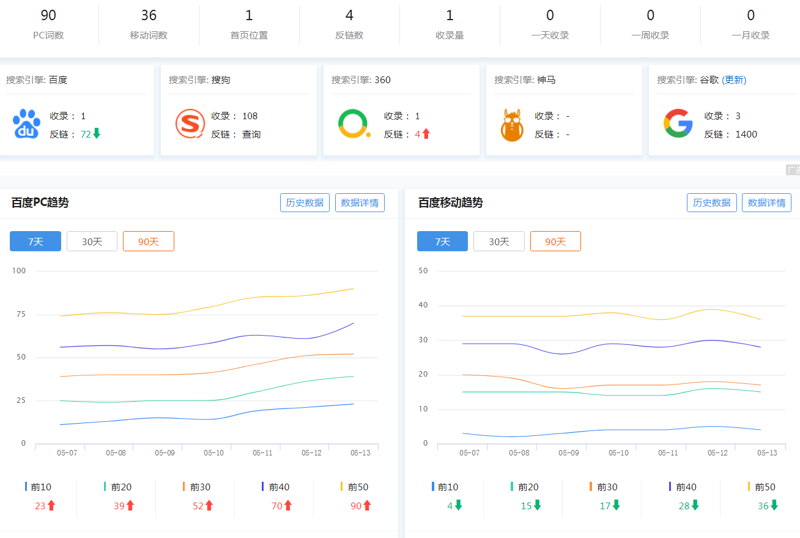800x538 pixels.
Task: Click the small icon at right edge below Google card
Action: pyautogui.click(x=792, y=169)
